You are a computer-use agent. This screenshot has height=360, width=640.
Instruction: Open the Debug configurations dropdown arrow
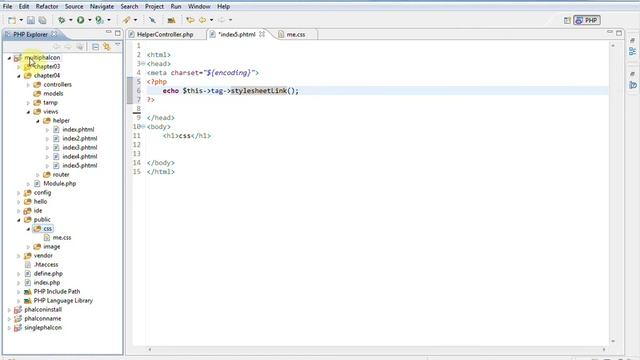[70, 20]
